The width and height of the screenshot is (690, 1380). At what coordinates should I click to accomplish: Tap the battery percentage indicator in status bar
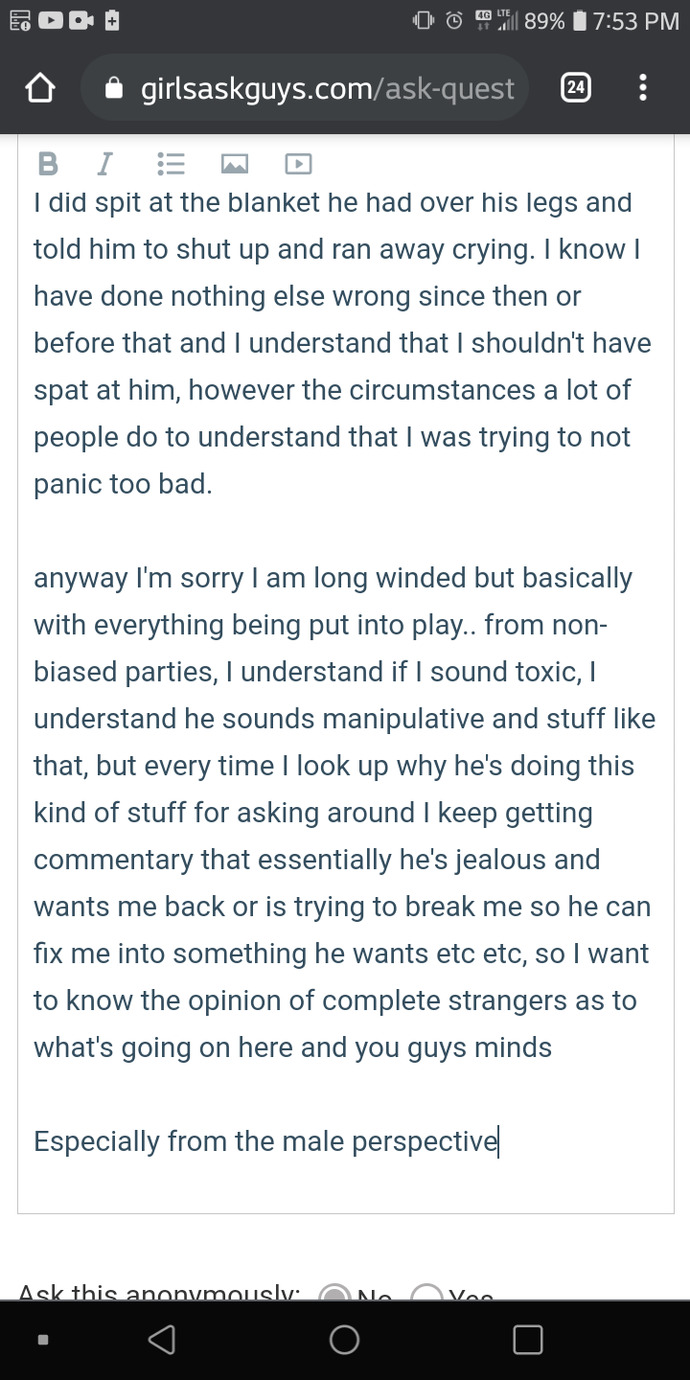point(545,20)
